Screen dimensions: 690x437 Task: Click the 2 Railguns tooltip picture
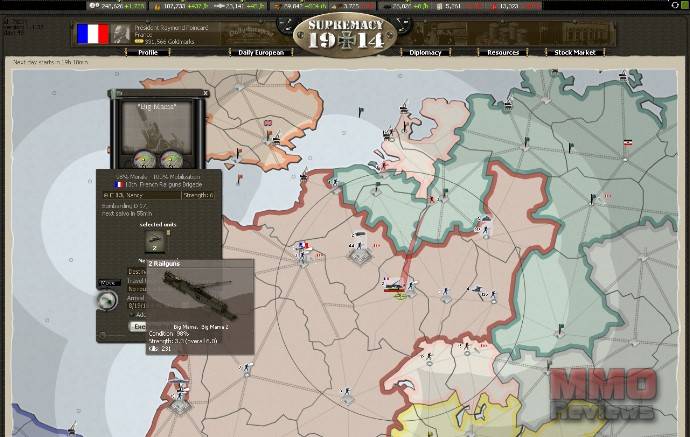point(200,295)
